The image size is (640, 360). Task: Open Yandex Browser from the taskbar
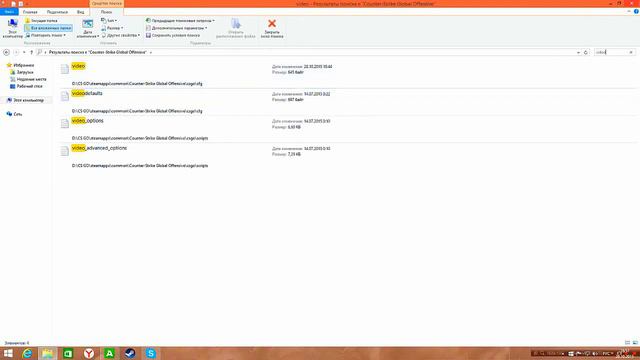click(89, 353)
